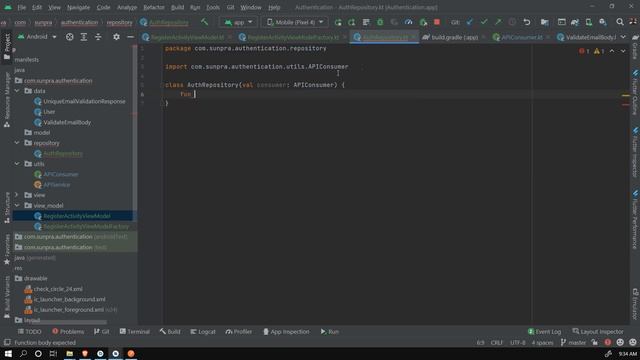Image resolution: width=640 pixels, height=360 pixels.
Task: Open the Logcat tool window button
Action: (x=203, y=331)
